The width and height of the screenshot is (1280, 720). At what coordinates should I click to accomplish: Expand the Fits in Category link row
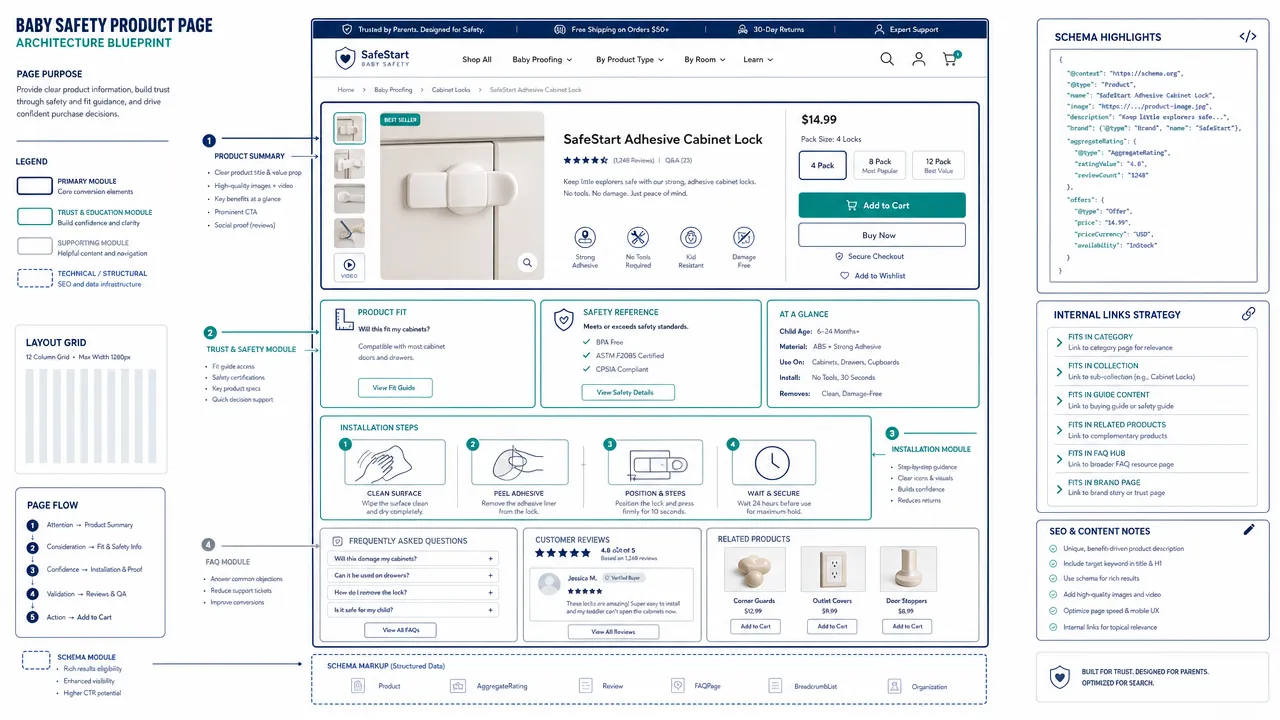[1151, 342]
